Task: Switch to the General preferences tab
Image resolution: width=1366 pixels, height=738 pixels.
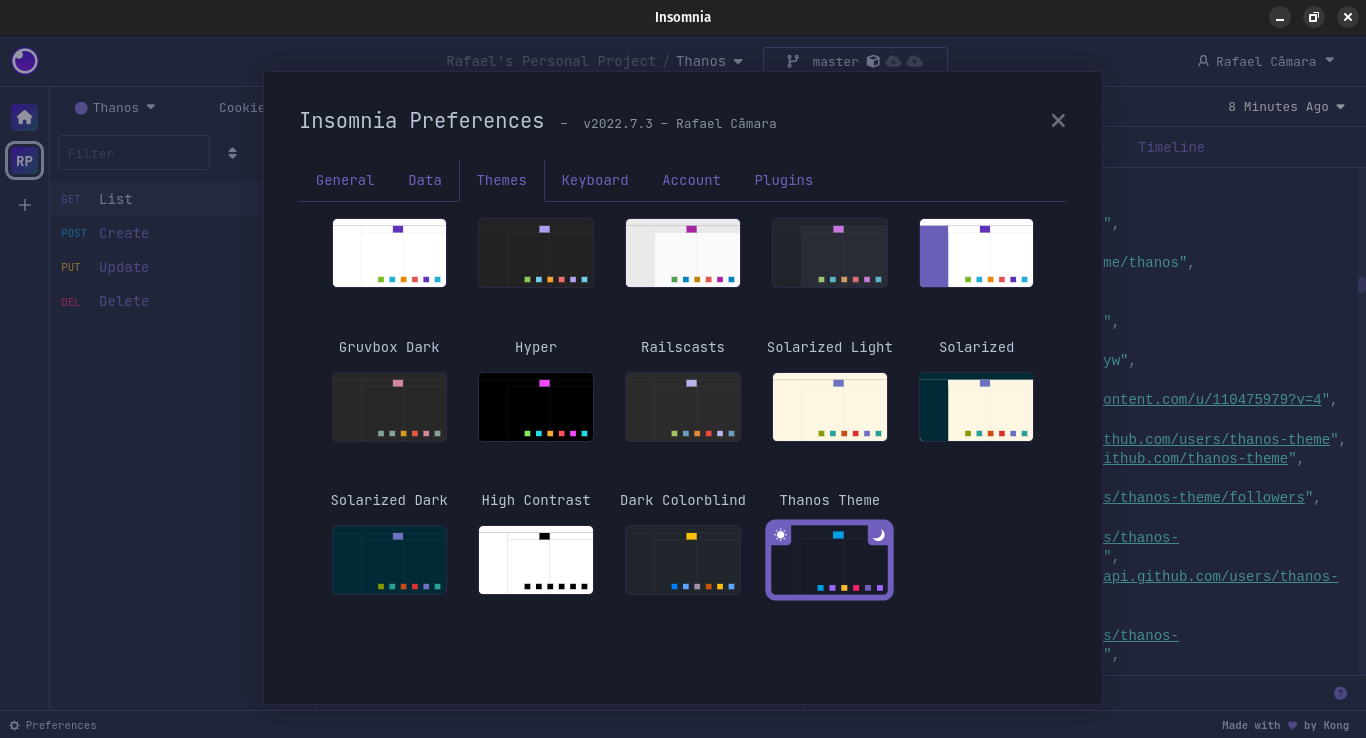Action: click(345, 180)
